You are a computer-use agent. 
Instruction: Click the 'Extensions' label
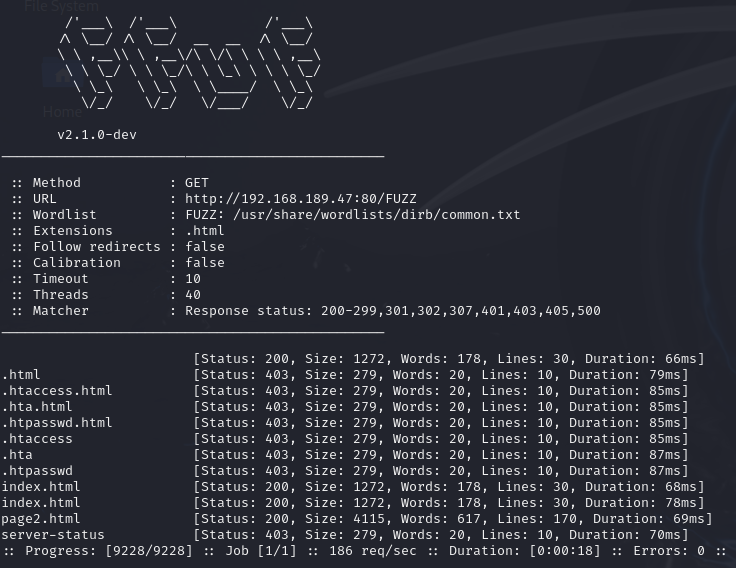73,230
